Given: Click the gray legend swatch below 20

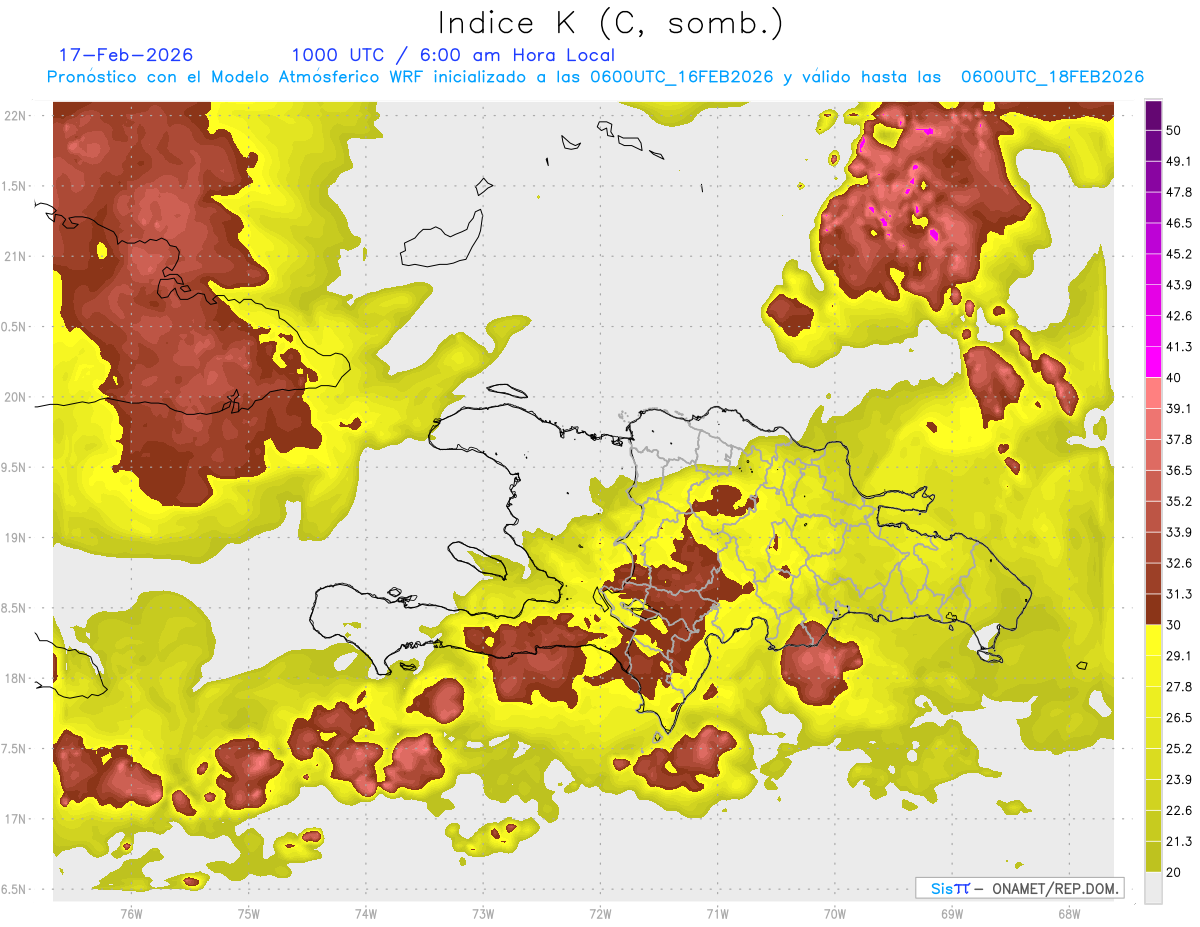Looking at the screenshot, I should tap(1153, 888).
